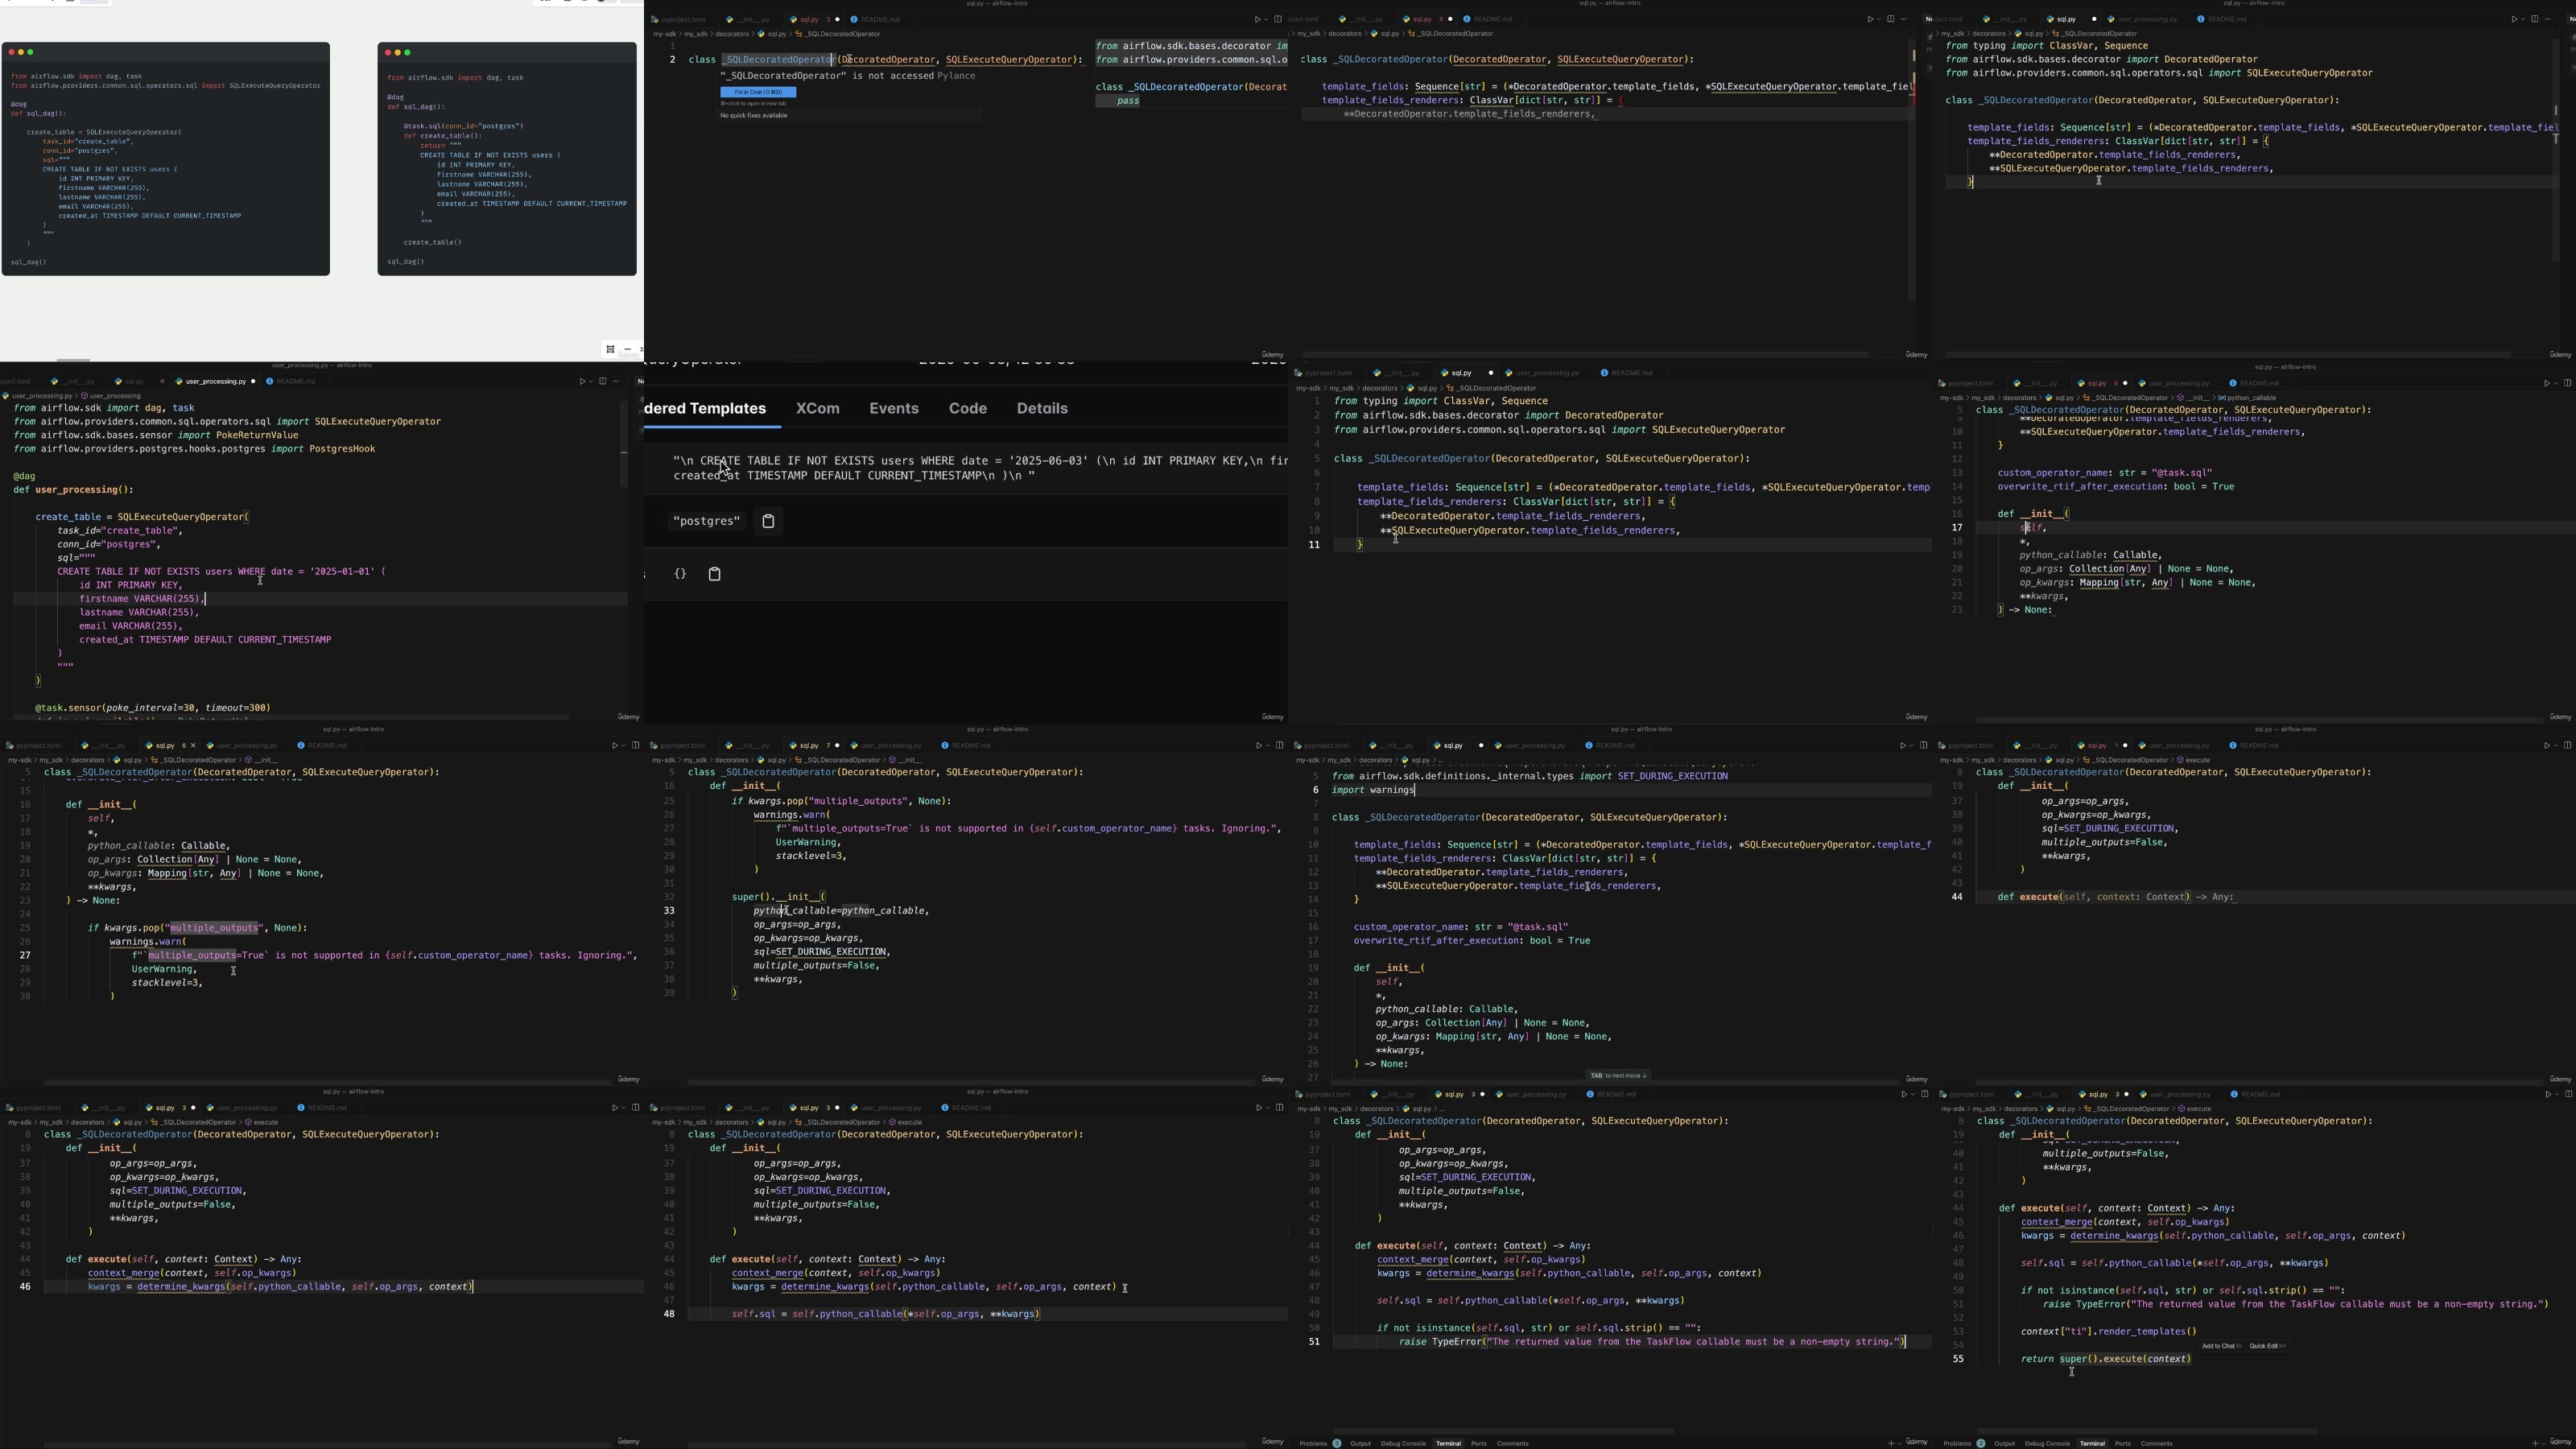Open README.md tab in editor on line 48
This screenshot has height=1449, width=2576.
(971, 1107)
